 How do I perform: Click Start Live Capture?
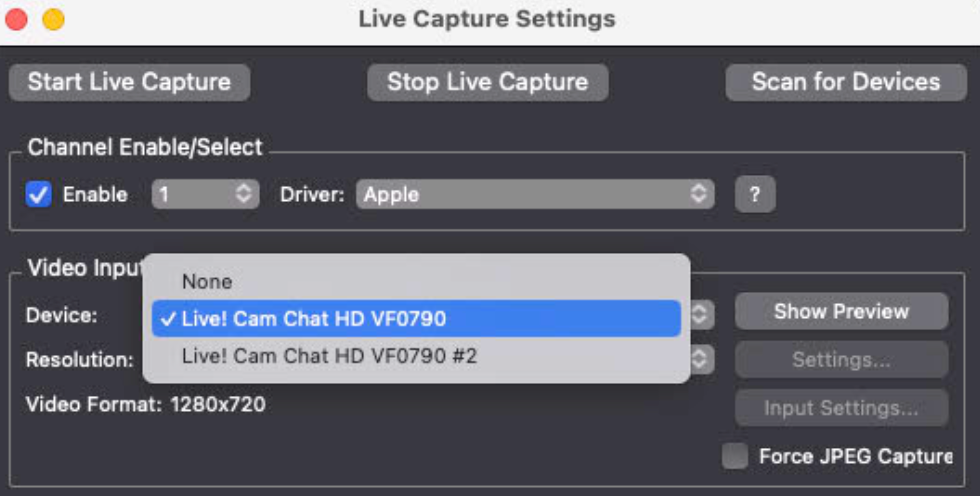(129, 82)
